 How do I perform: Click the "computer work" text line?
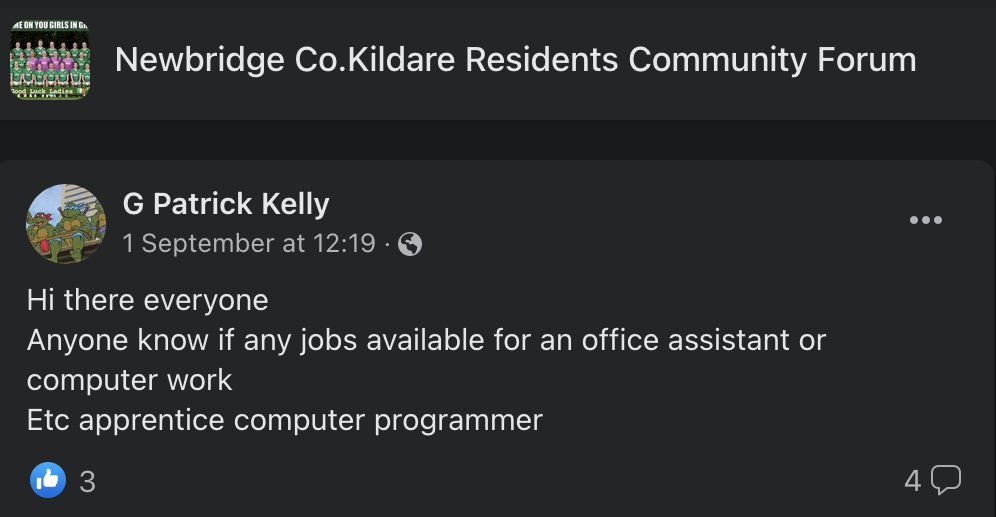point(130,380)
